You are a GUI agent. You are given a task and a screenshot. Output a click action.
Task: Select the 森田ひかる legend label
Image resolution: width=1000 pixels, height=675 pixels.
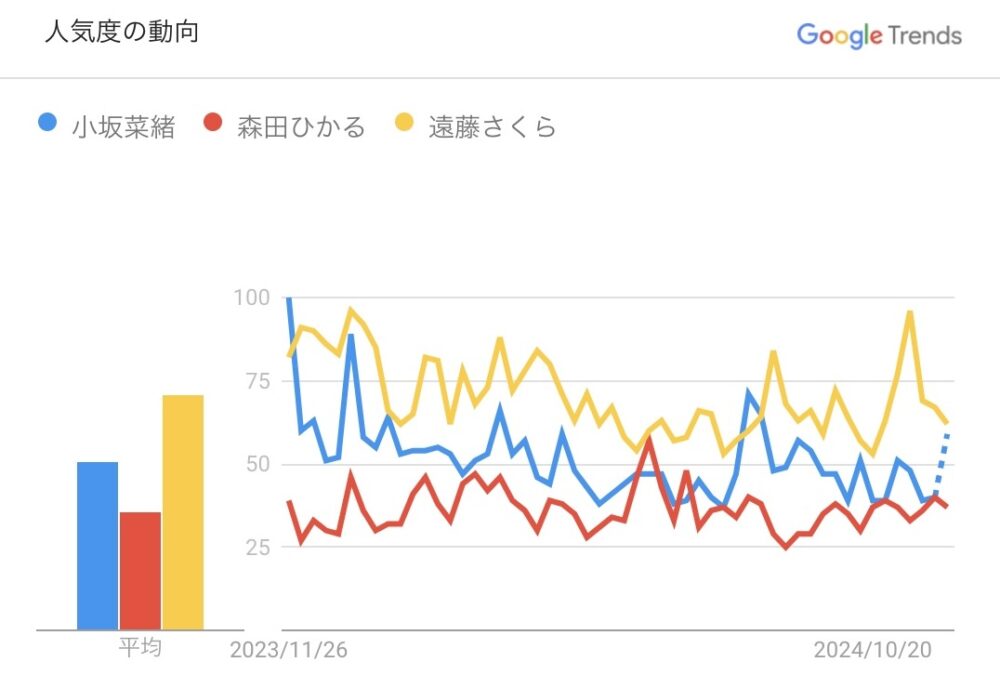pyautogui.click(x=301, y=127)
